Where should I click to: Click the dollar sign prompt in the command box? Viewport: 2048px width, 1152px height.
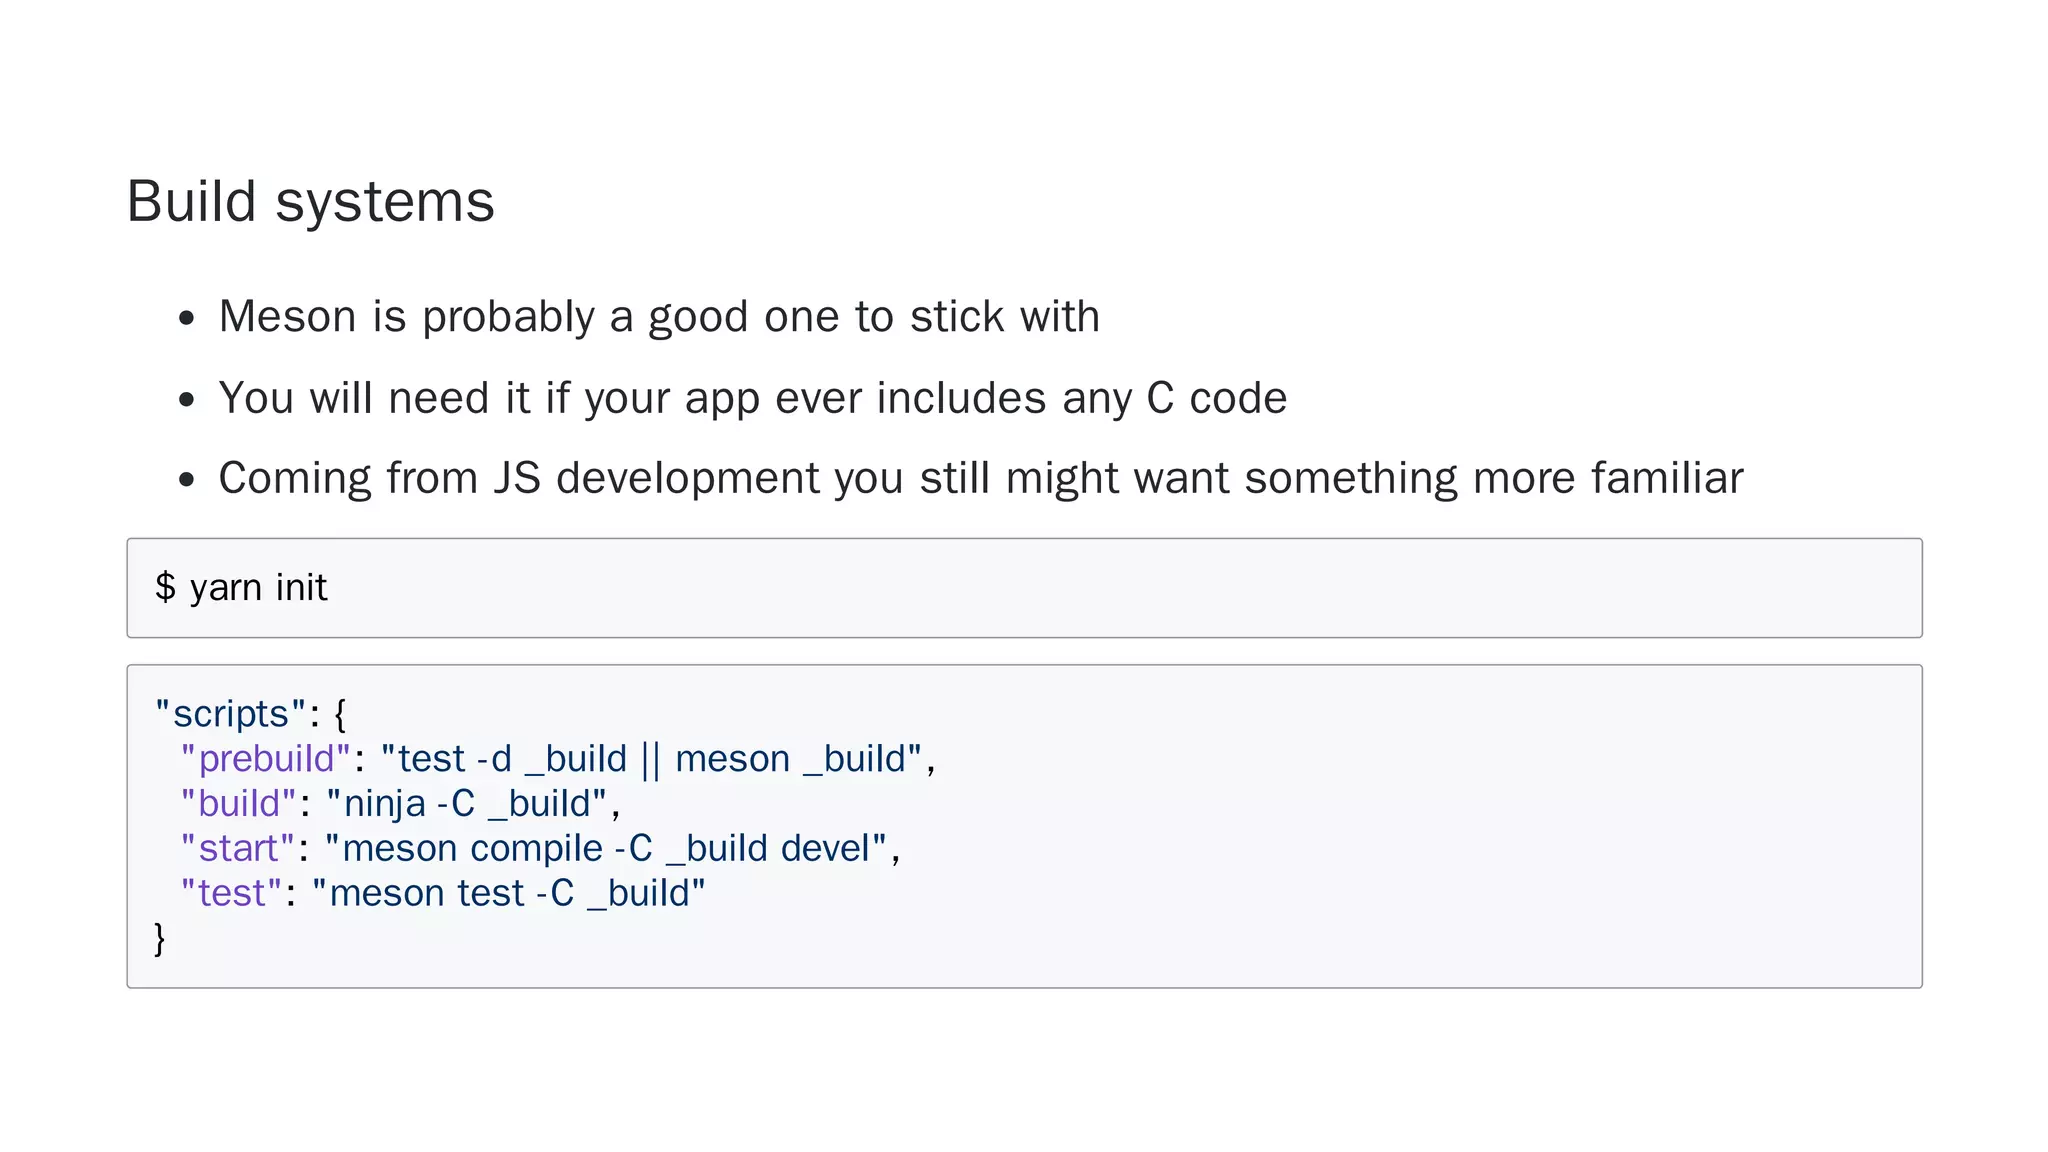click(165, 588)
